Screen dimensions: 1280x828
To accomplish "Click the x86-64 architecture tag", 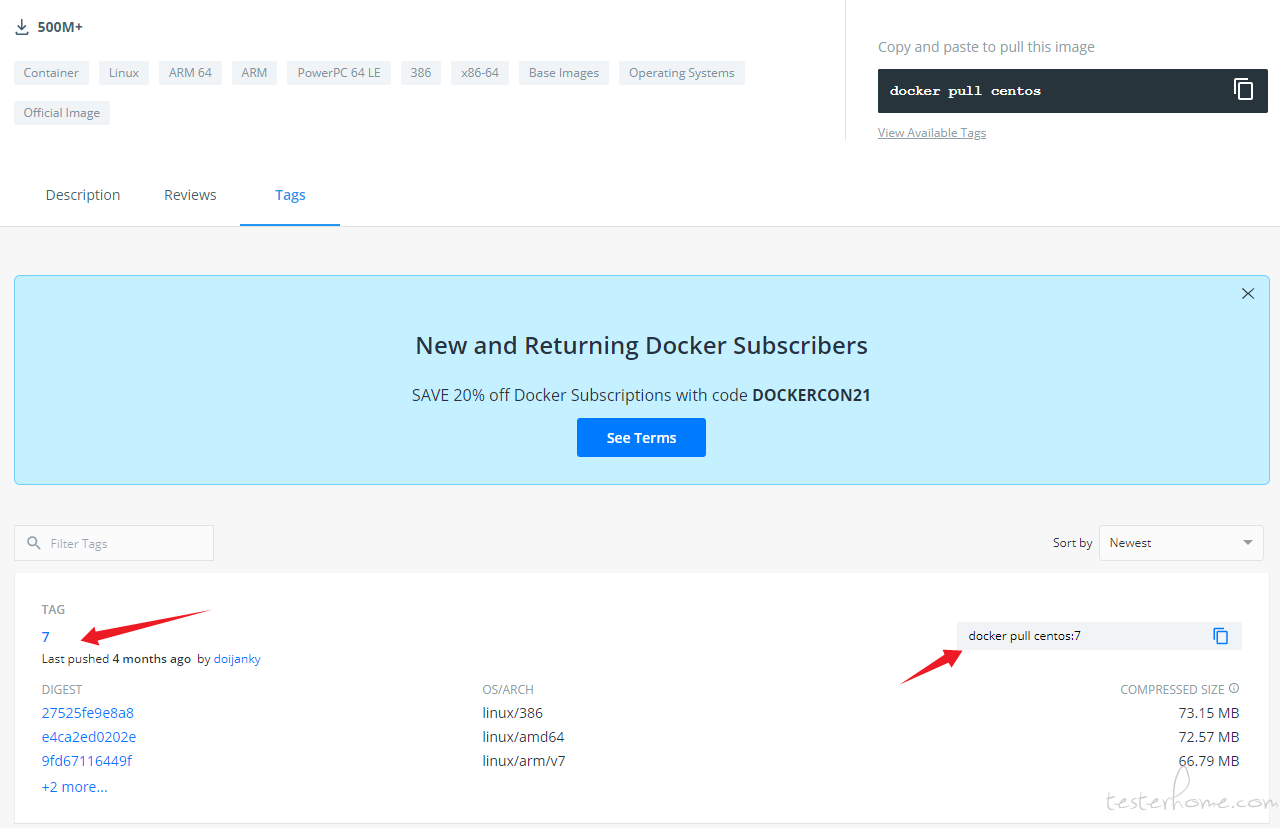I will 480,73.
